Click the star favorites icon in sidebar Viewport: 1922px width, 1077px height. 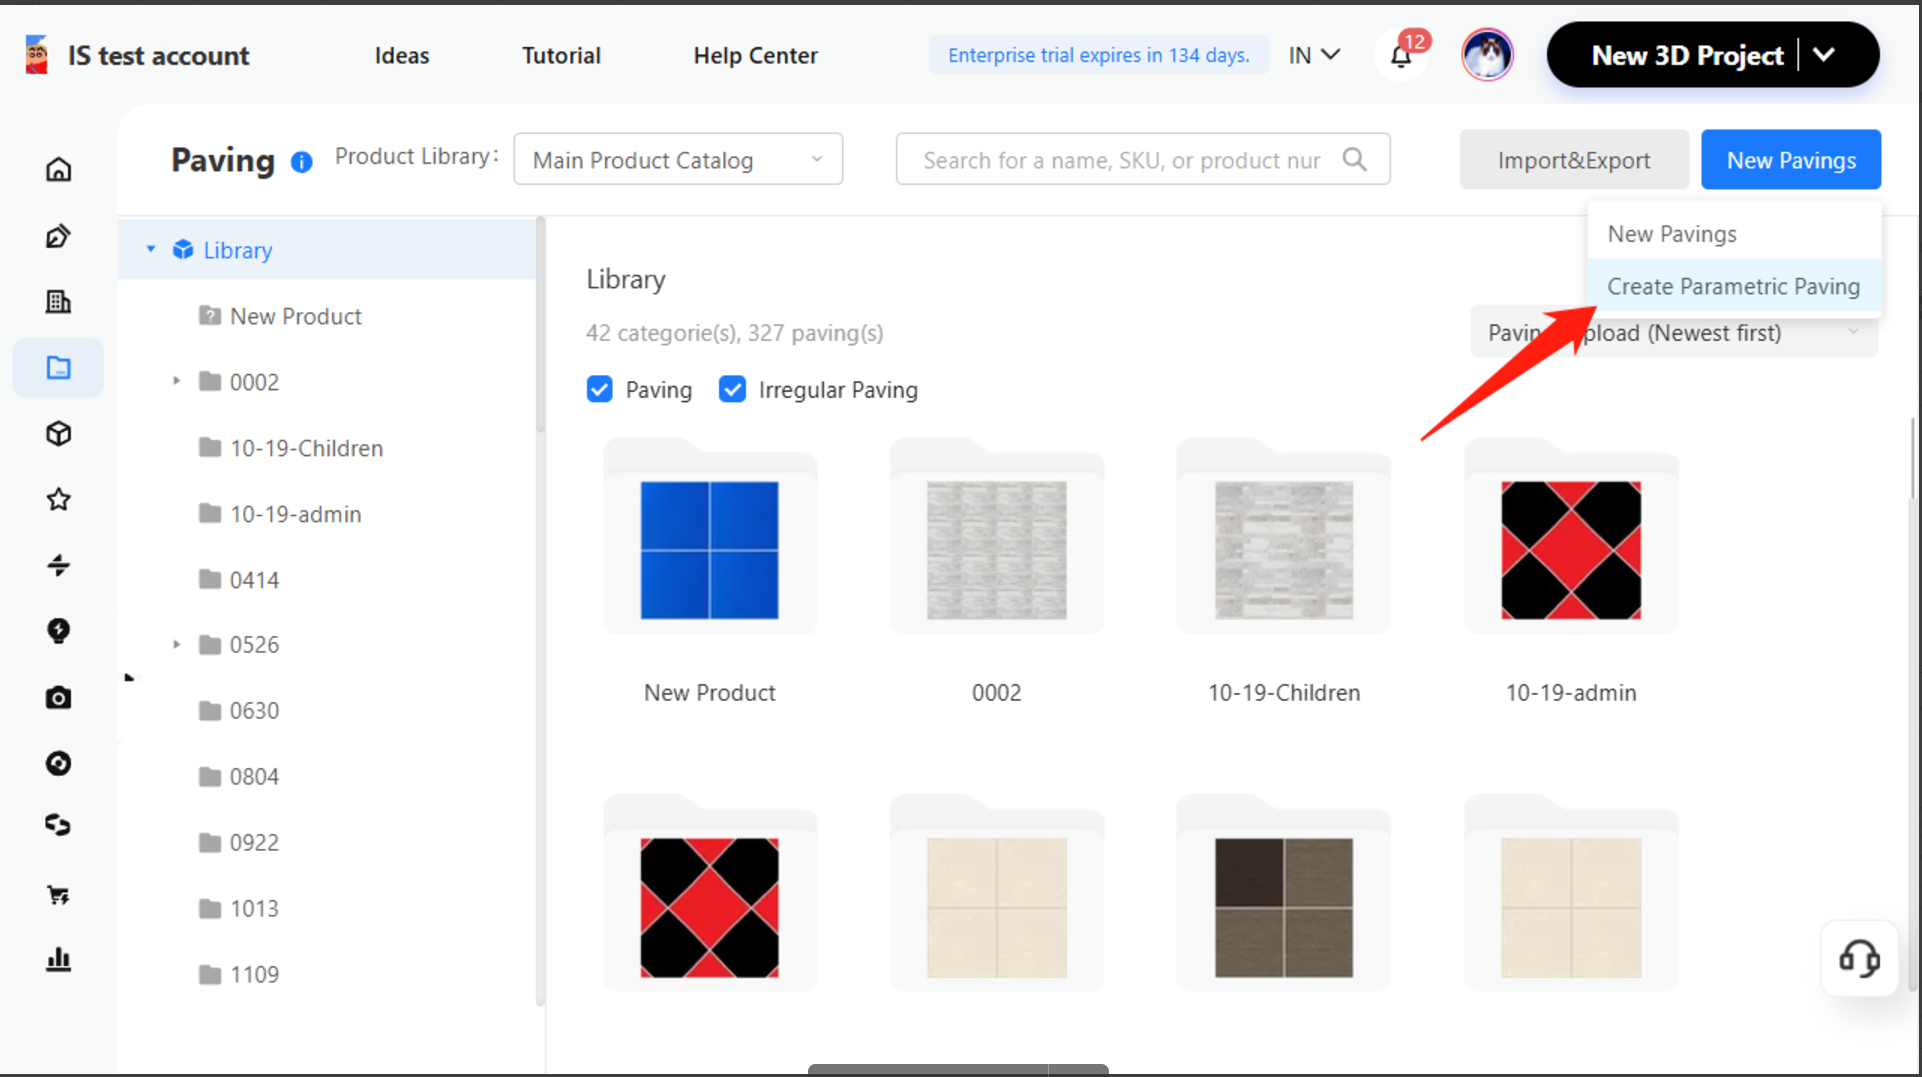click(58, 499)
